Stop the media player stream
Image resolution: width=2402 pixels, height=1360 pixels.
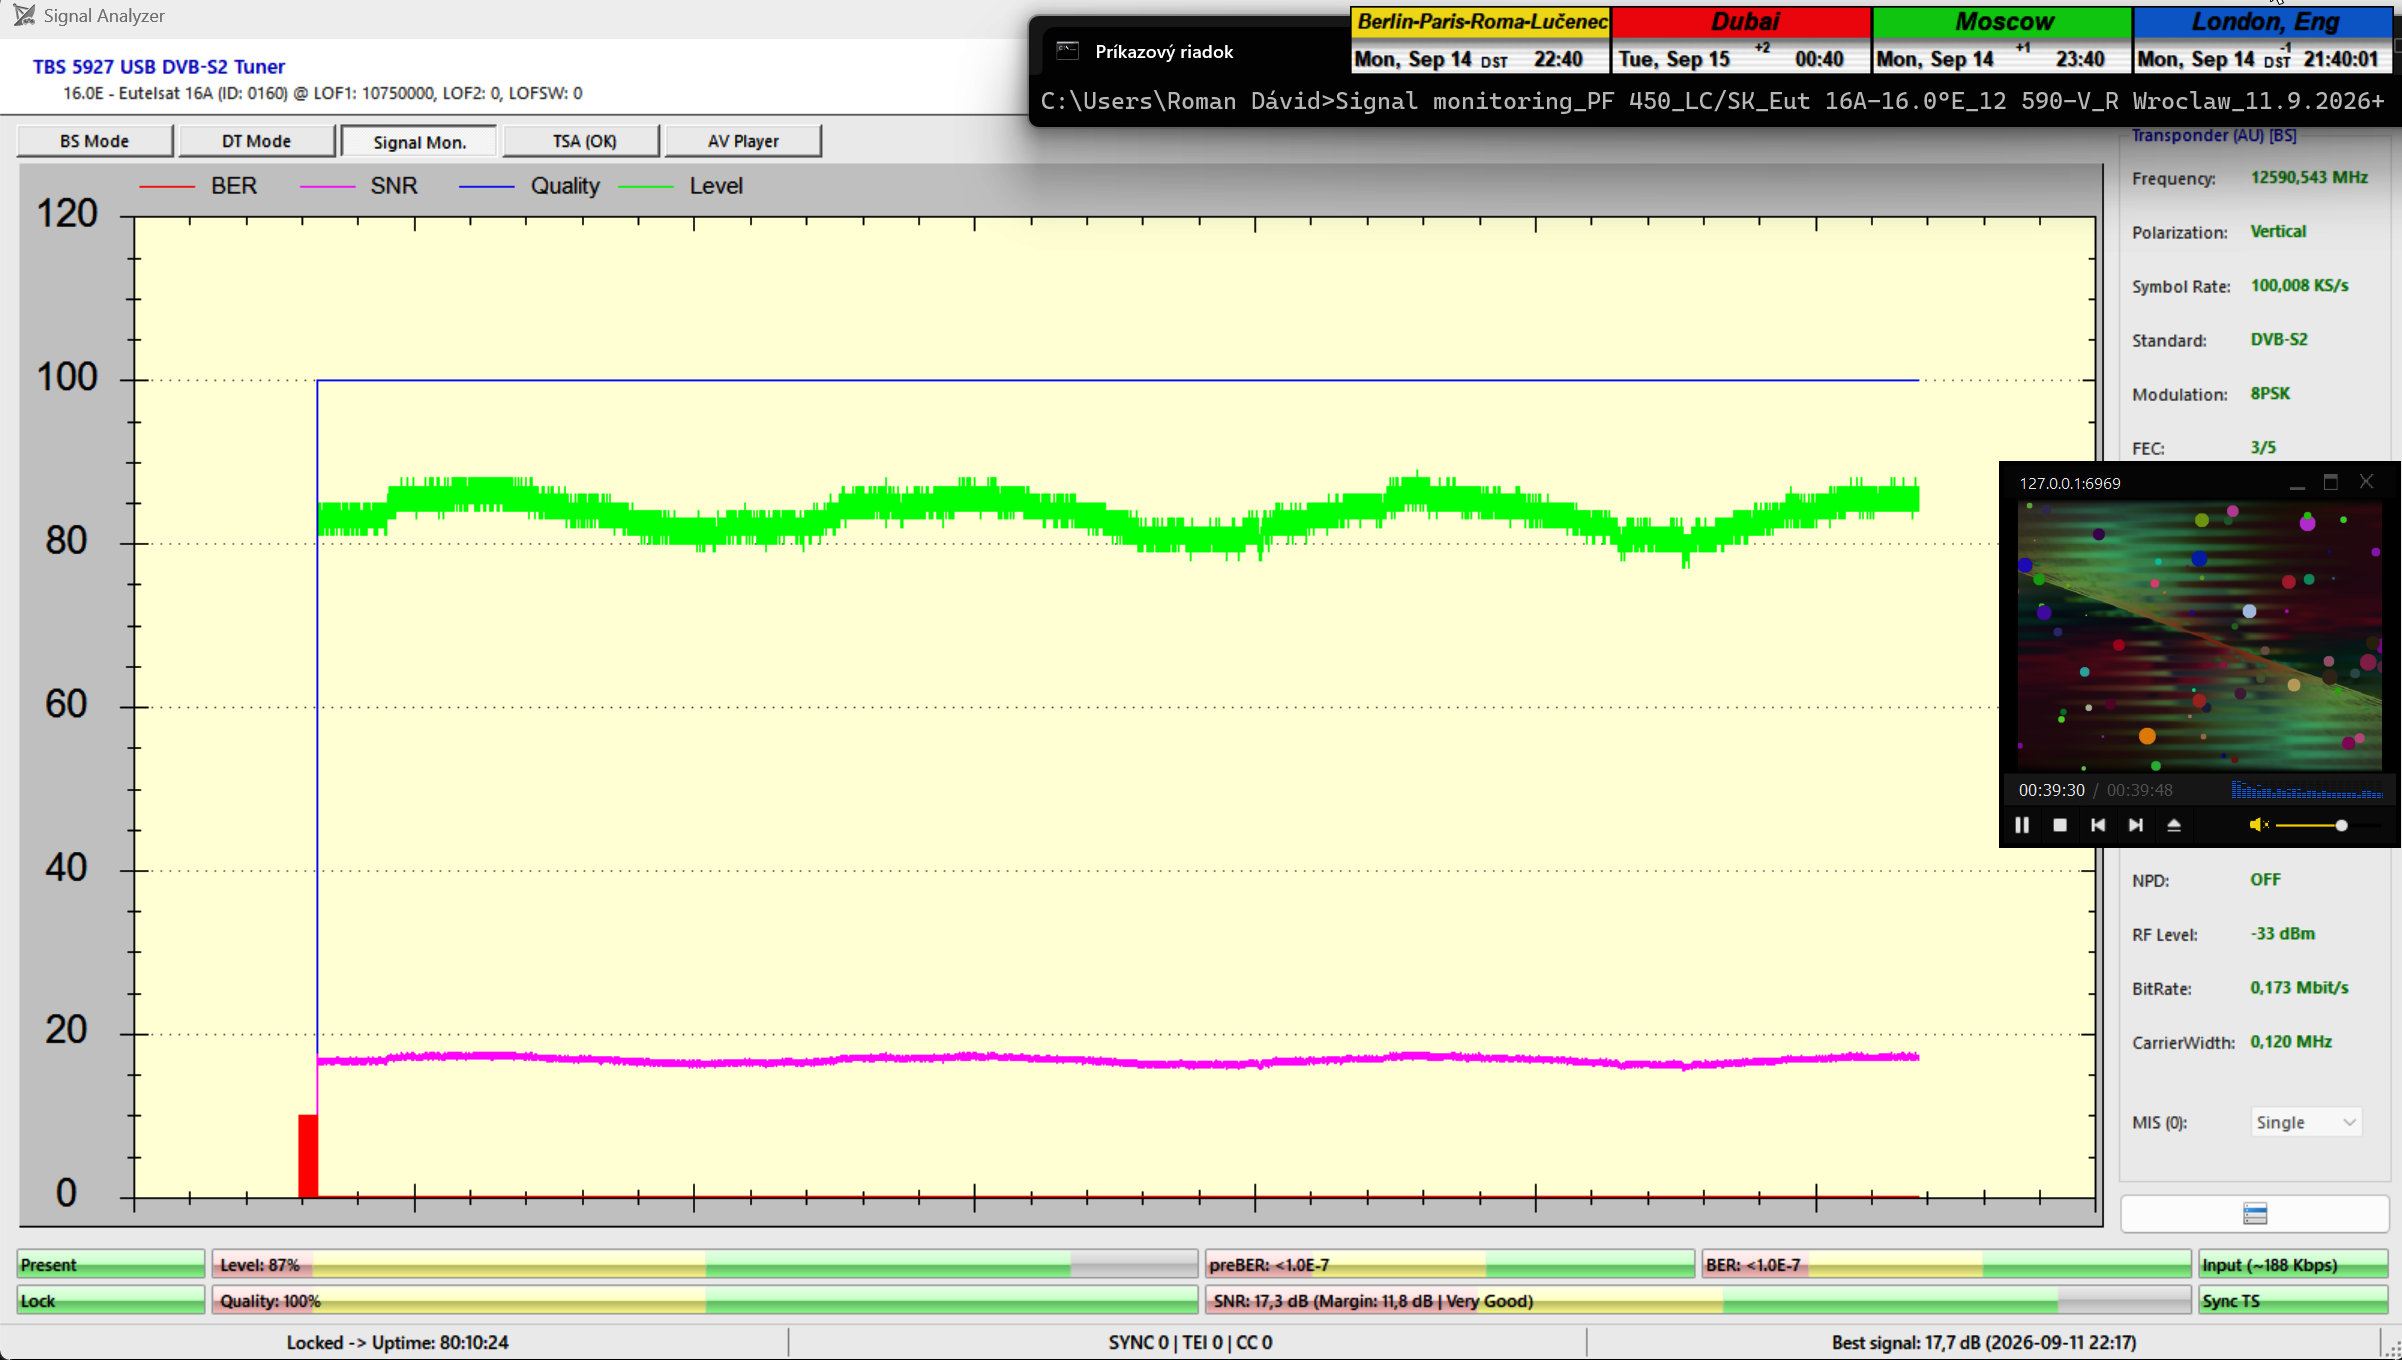coord(2060,825)
